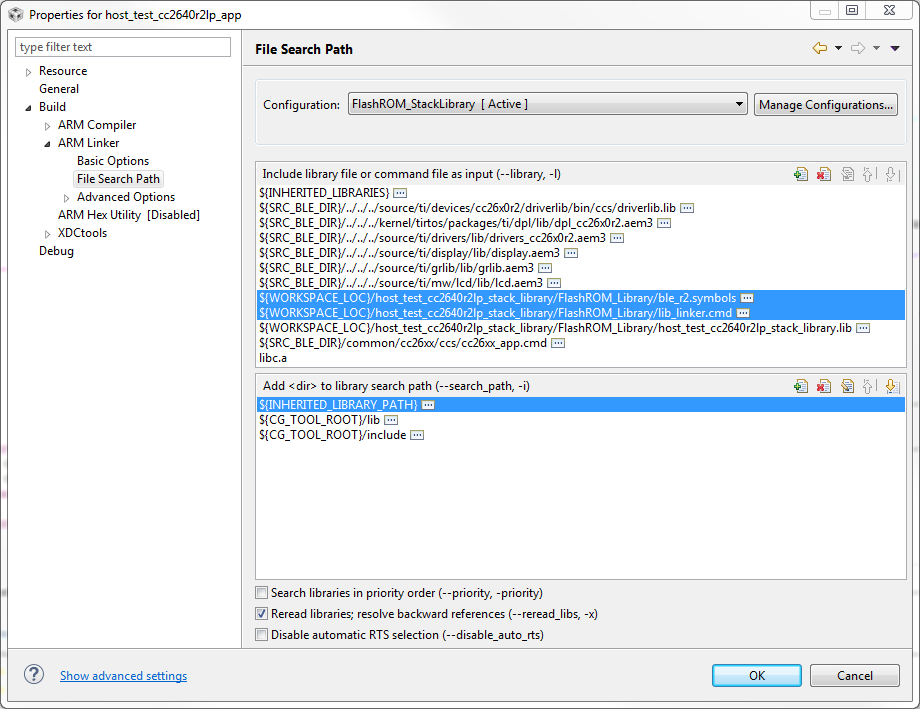The image size is (920, 709).
Task: Move library file entry up icon
Action: click(868, 174)
